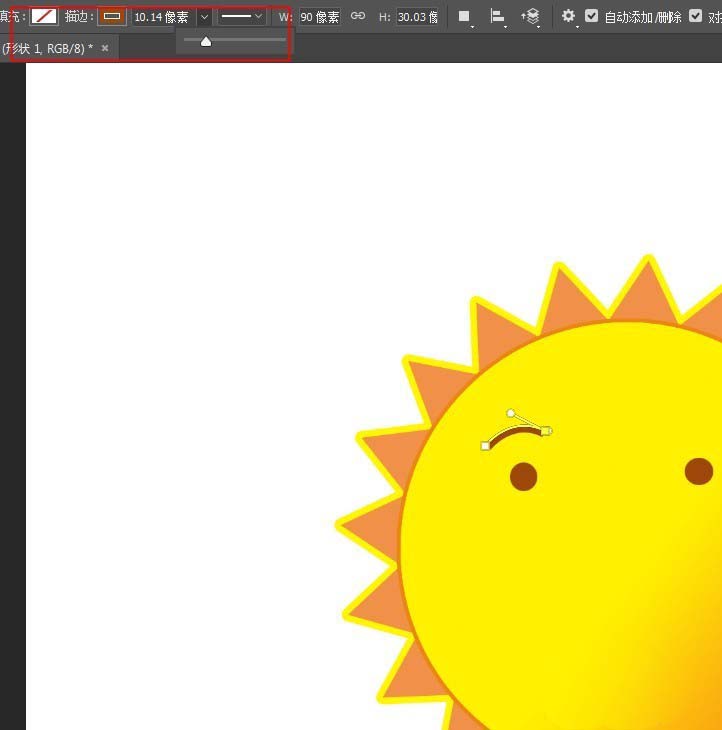
Task: Open the path arrangement stack icon
Action: point(531,17)
